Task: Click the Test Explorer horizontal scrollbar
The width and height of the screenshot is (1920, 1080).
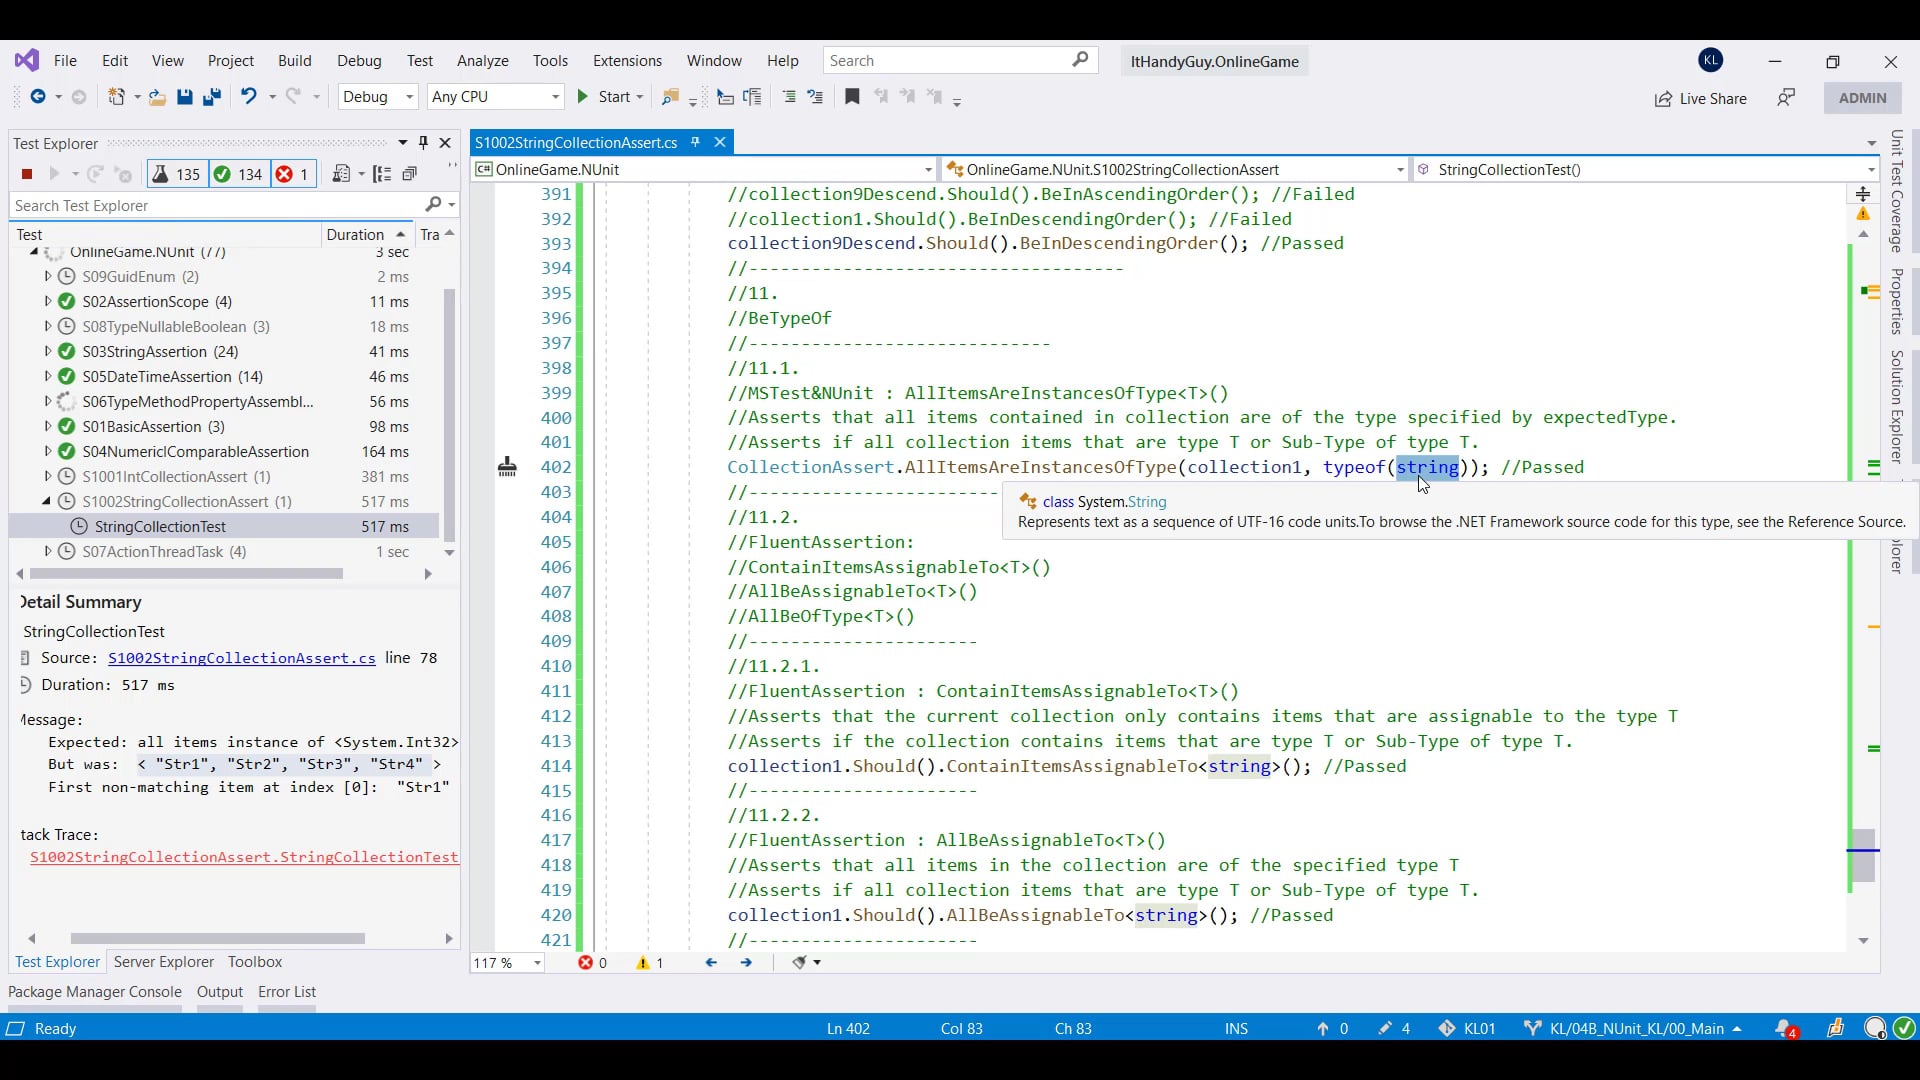Action: (x=187, y=574)
